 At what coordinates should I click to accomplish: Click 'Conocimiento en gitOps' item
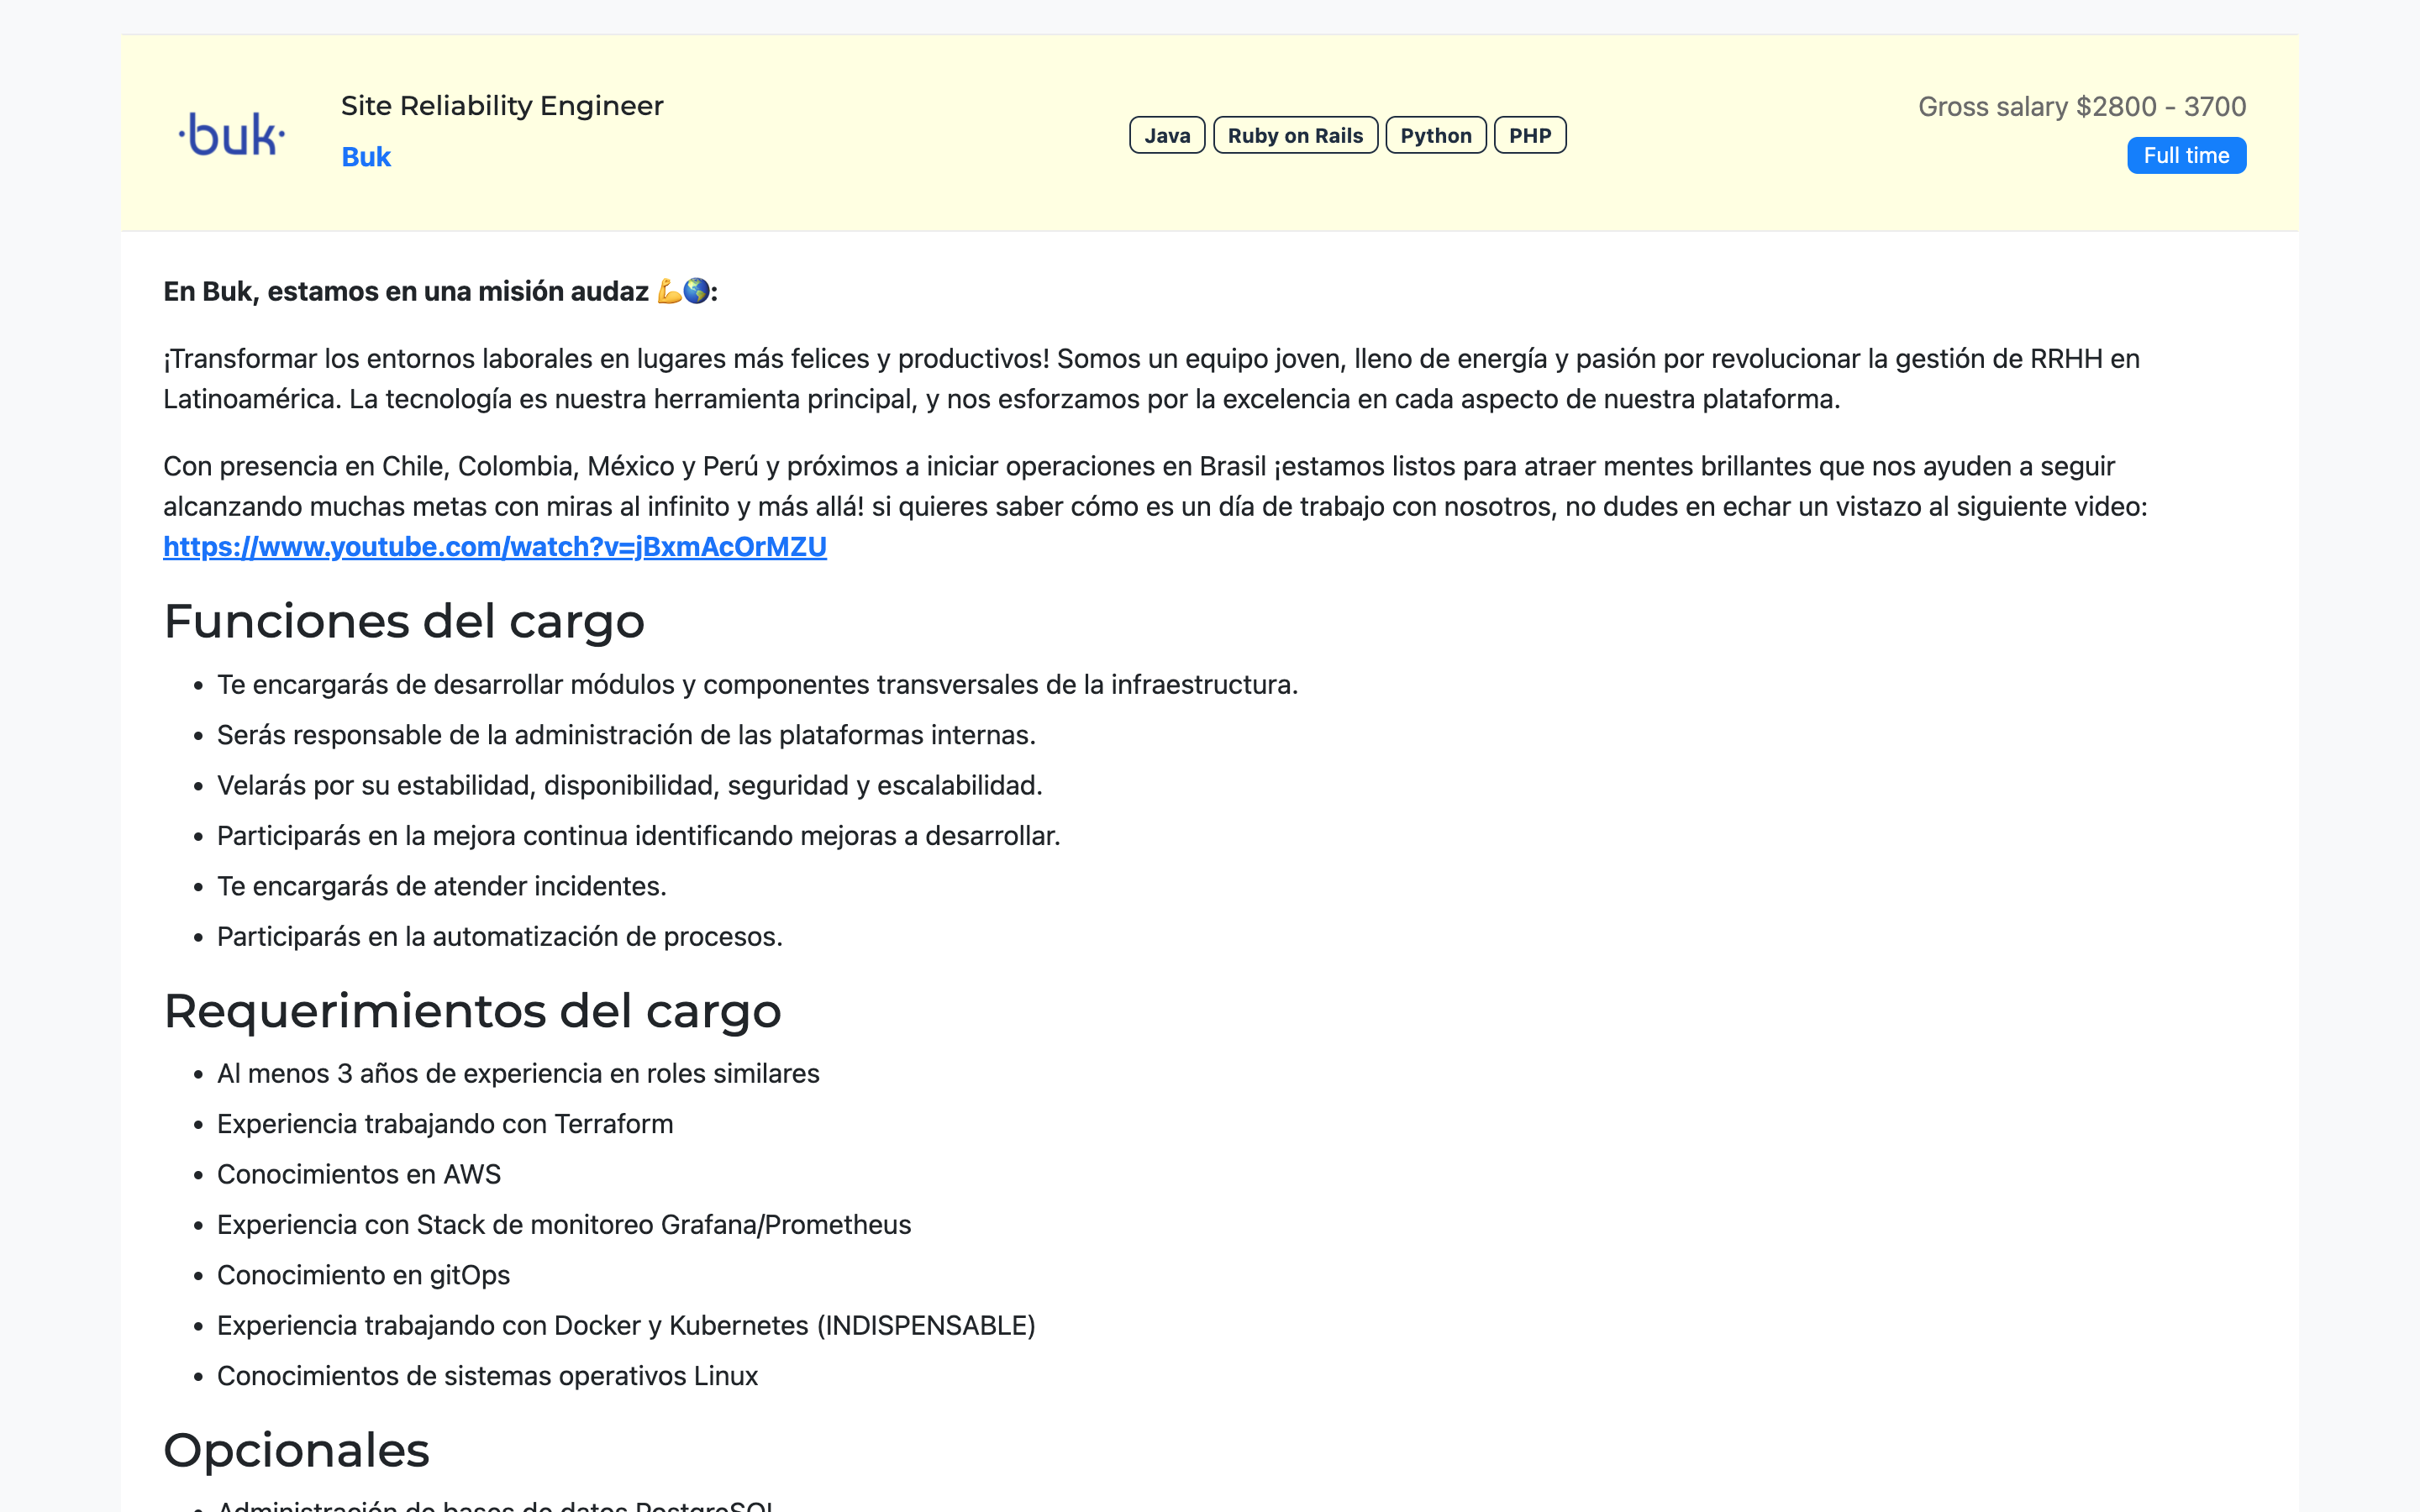click(x=363, y=1276)
